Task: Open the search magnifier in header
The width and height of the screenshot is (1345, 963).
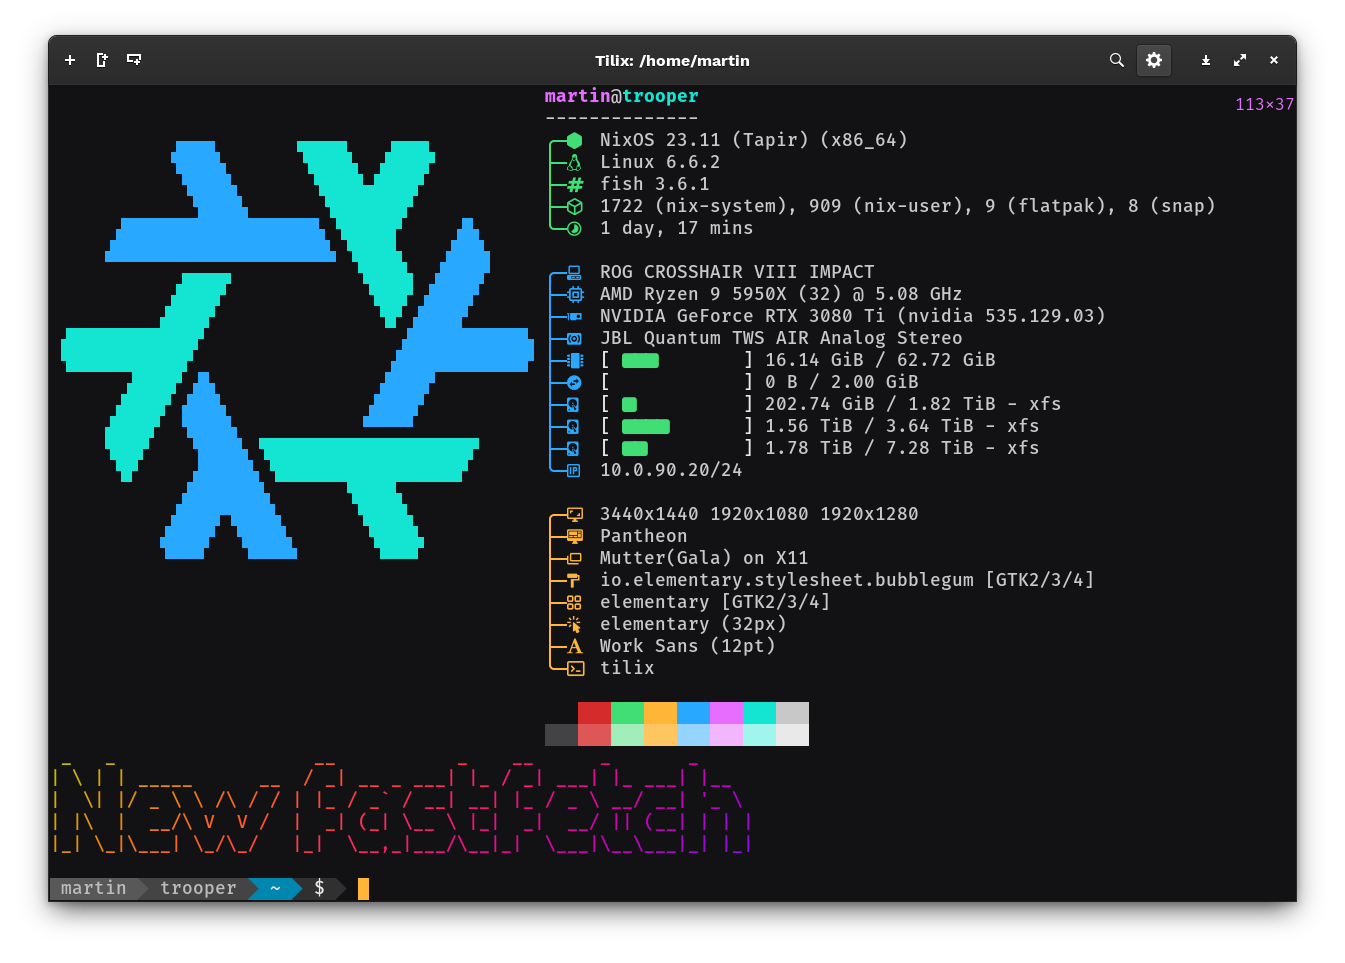Action: [x=1117, y=60]
